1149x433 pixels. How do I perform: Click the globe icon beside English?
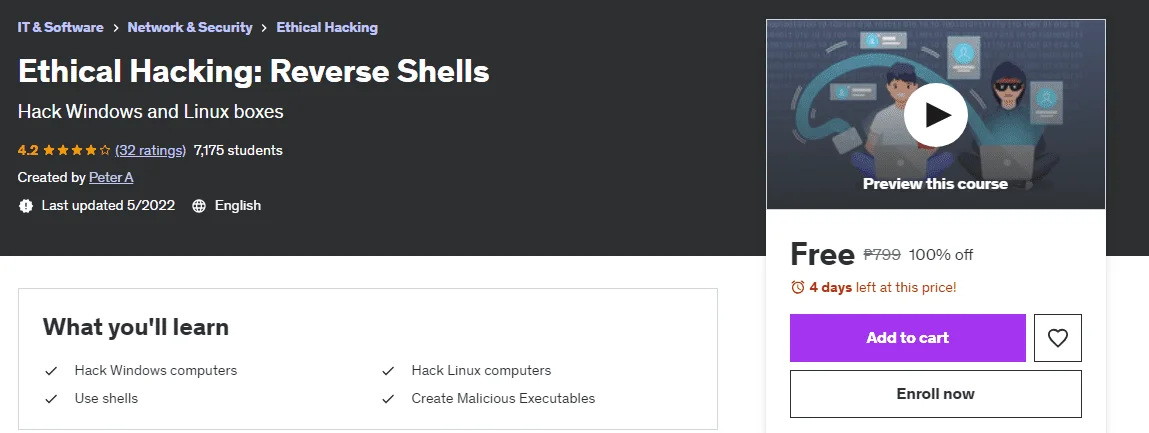[x=199, y=206]
